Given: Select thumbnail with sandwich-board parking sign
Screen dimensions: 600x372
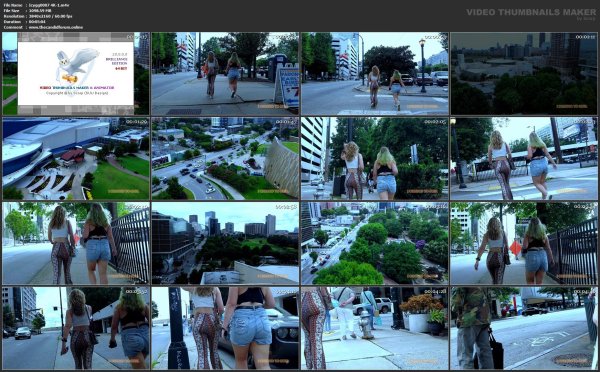Looking at the screenshot, I should click(225, 73).
